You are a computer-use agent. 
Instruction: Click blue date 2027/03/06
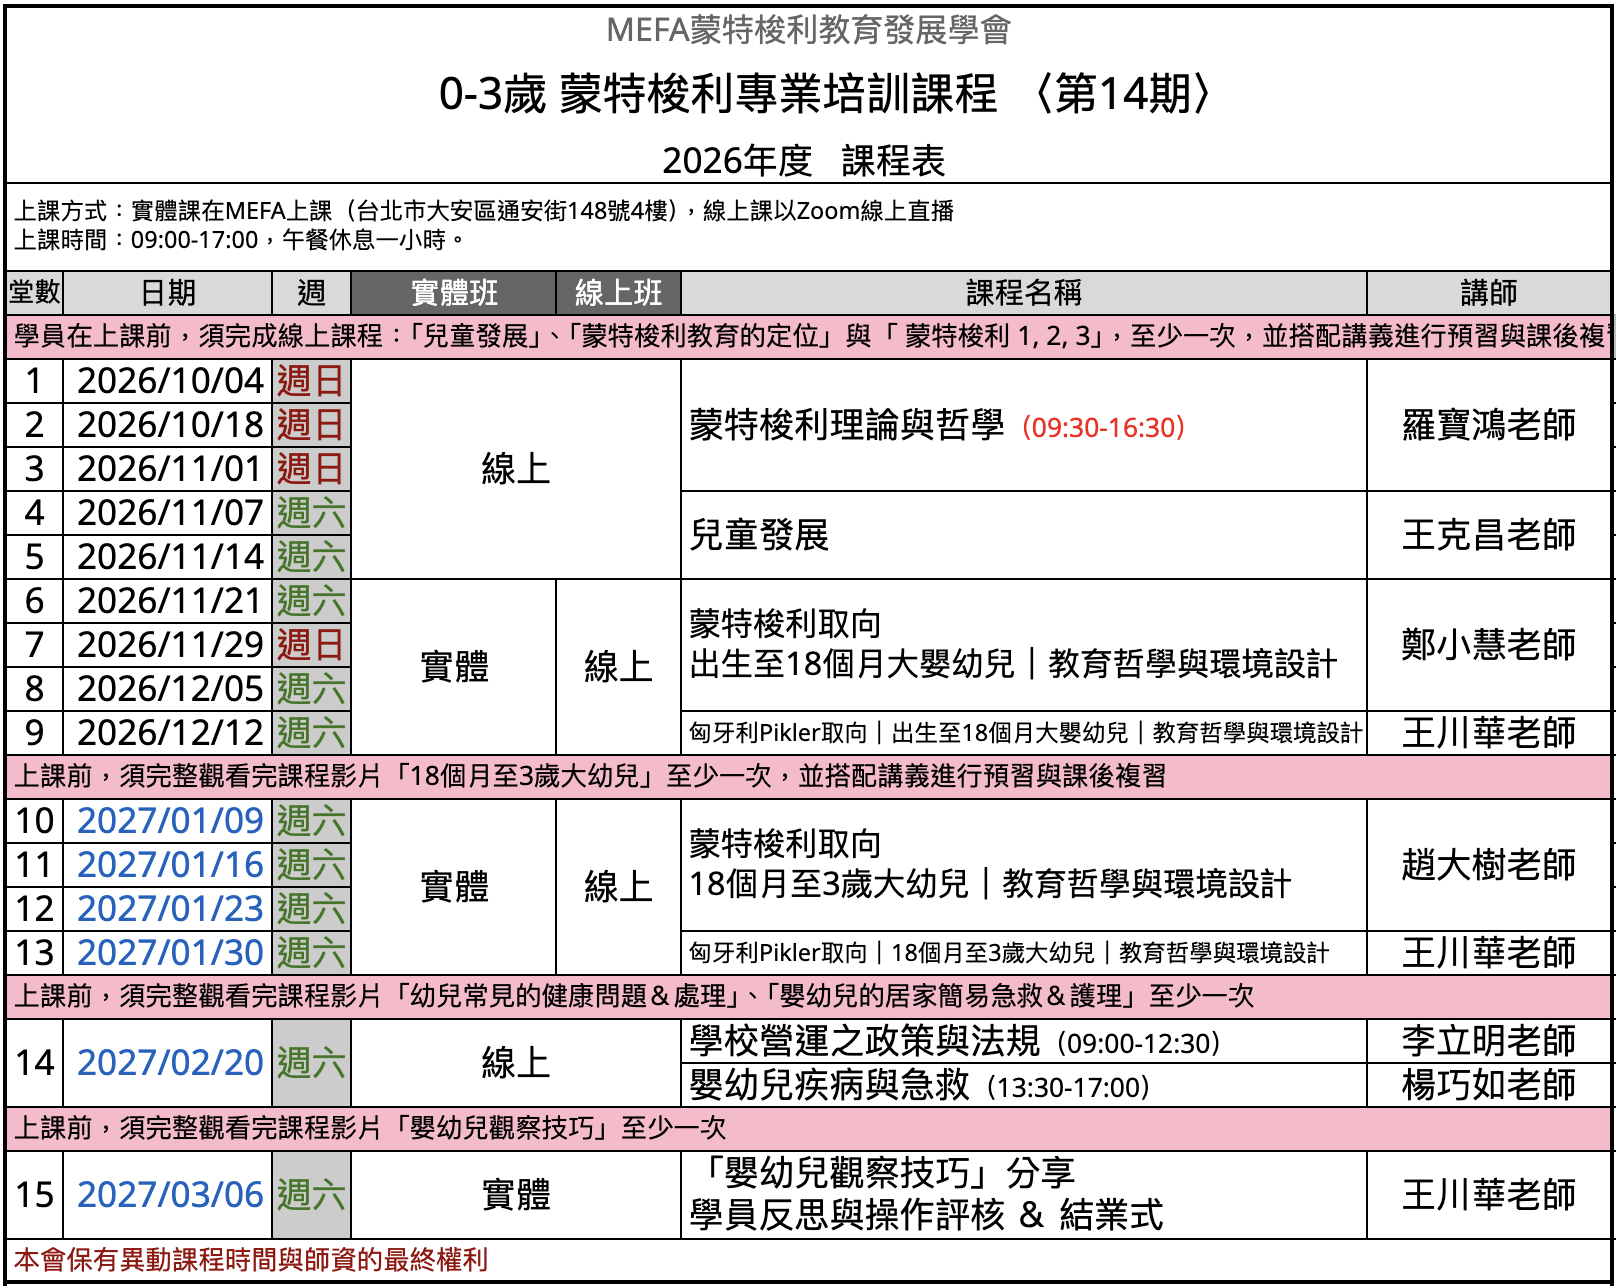click(170, 1195)
